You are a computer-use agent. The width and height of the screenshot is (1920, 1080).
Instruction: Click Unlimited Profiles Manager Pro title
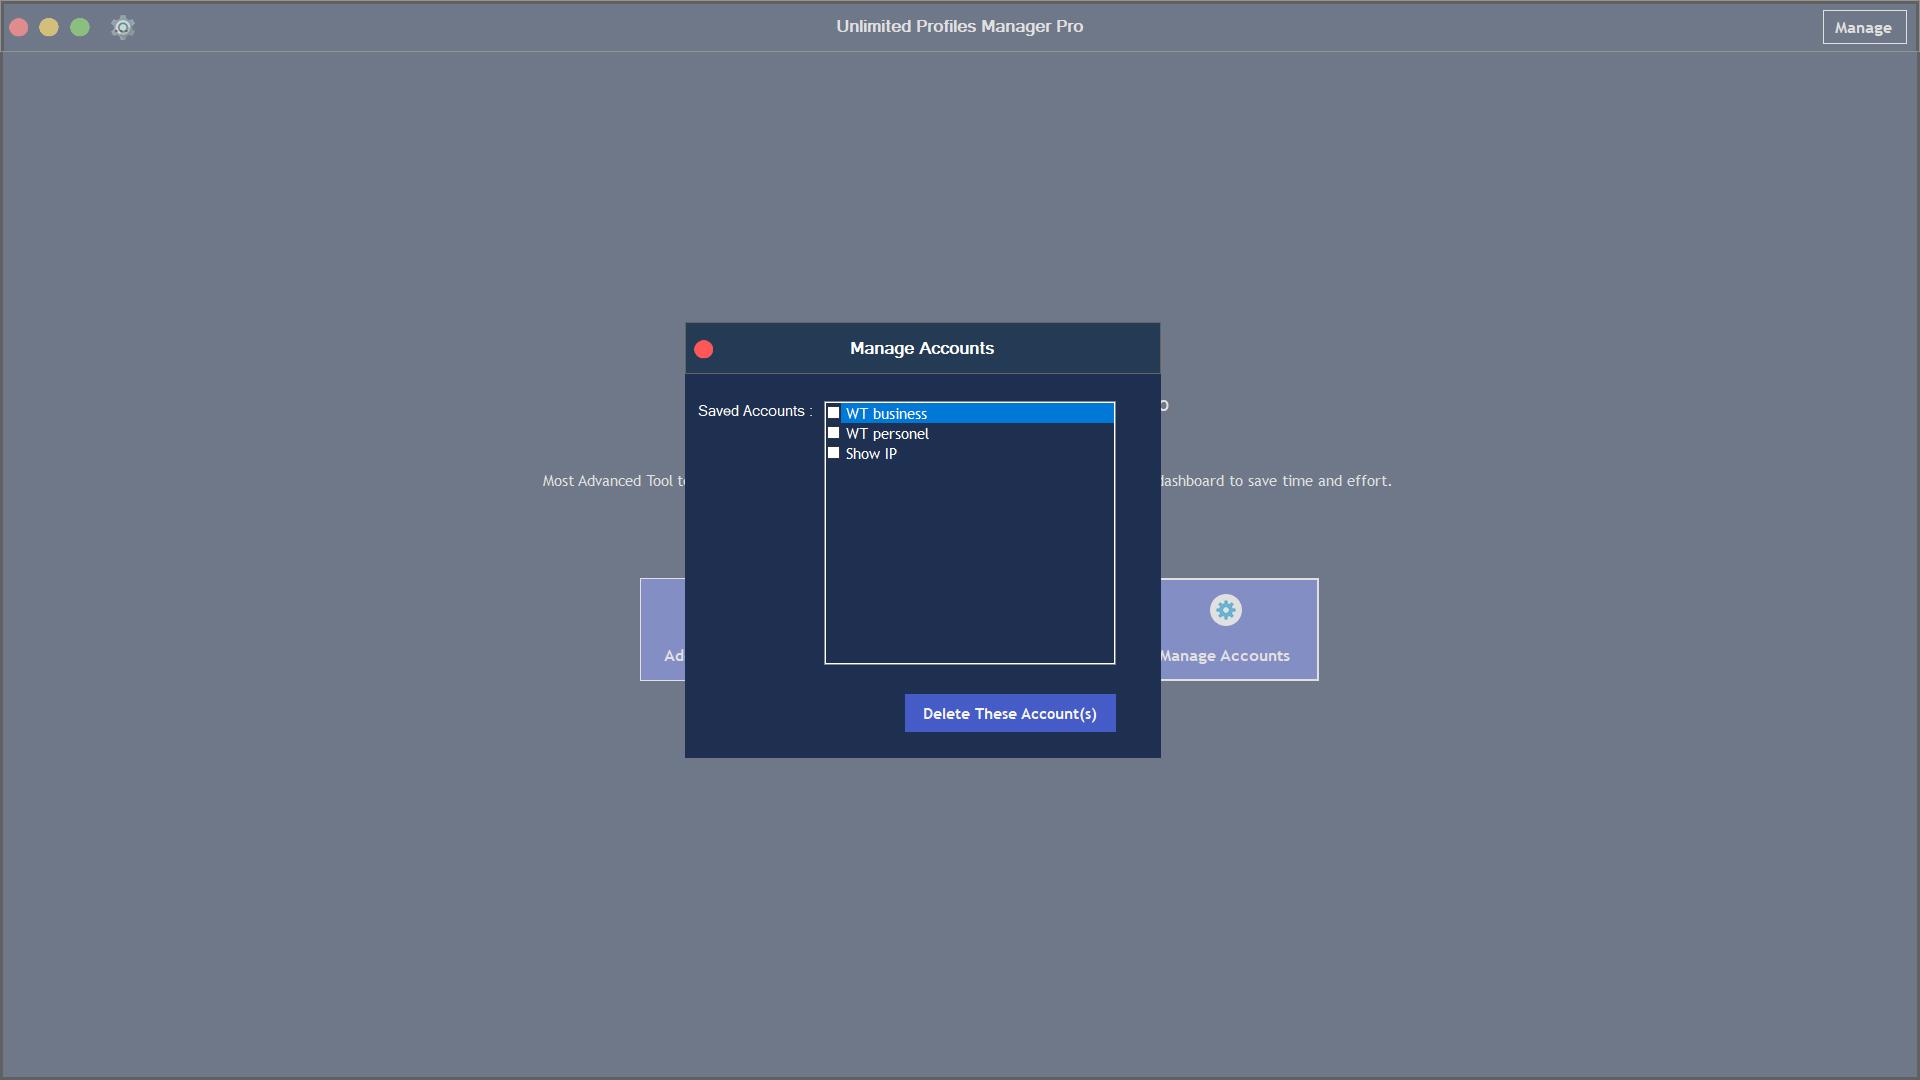pyautogui.click(x=959, y=26)
